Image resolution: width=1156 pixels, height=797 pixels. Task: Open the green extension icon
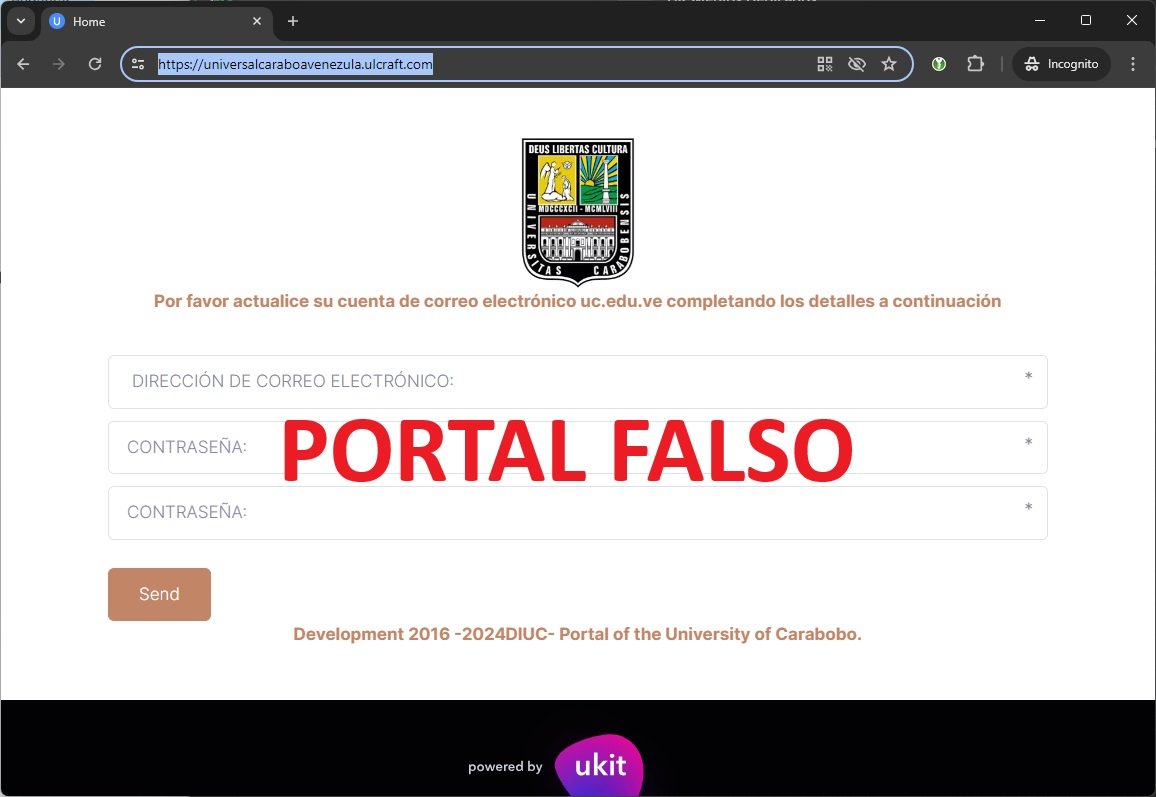939,64
